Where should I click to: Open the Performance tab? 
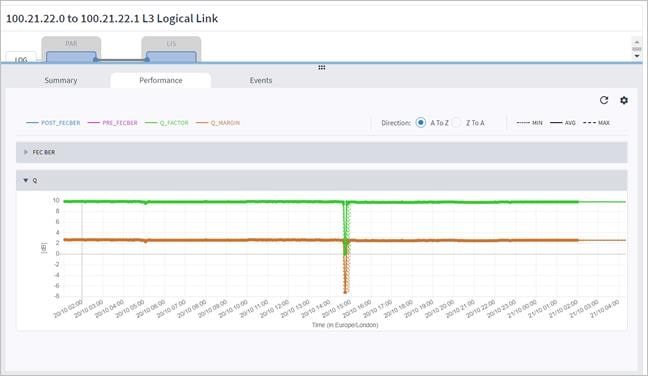[161, 80]
